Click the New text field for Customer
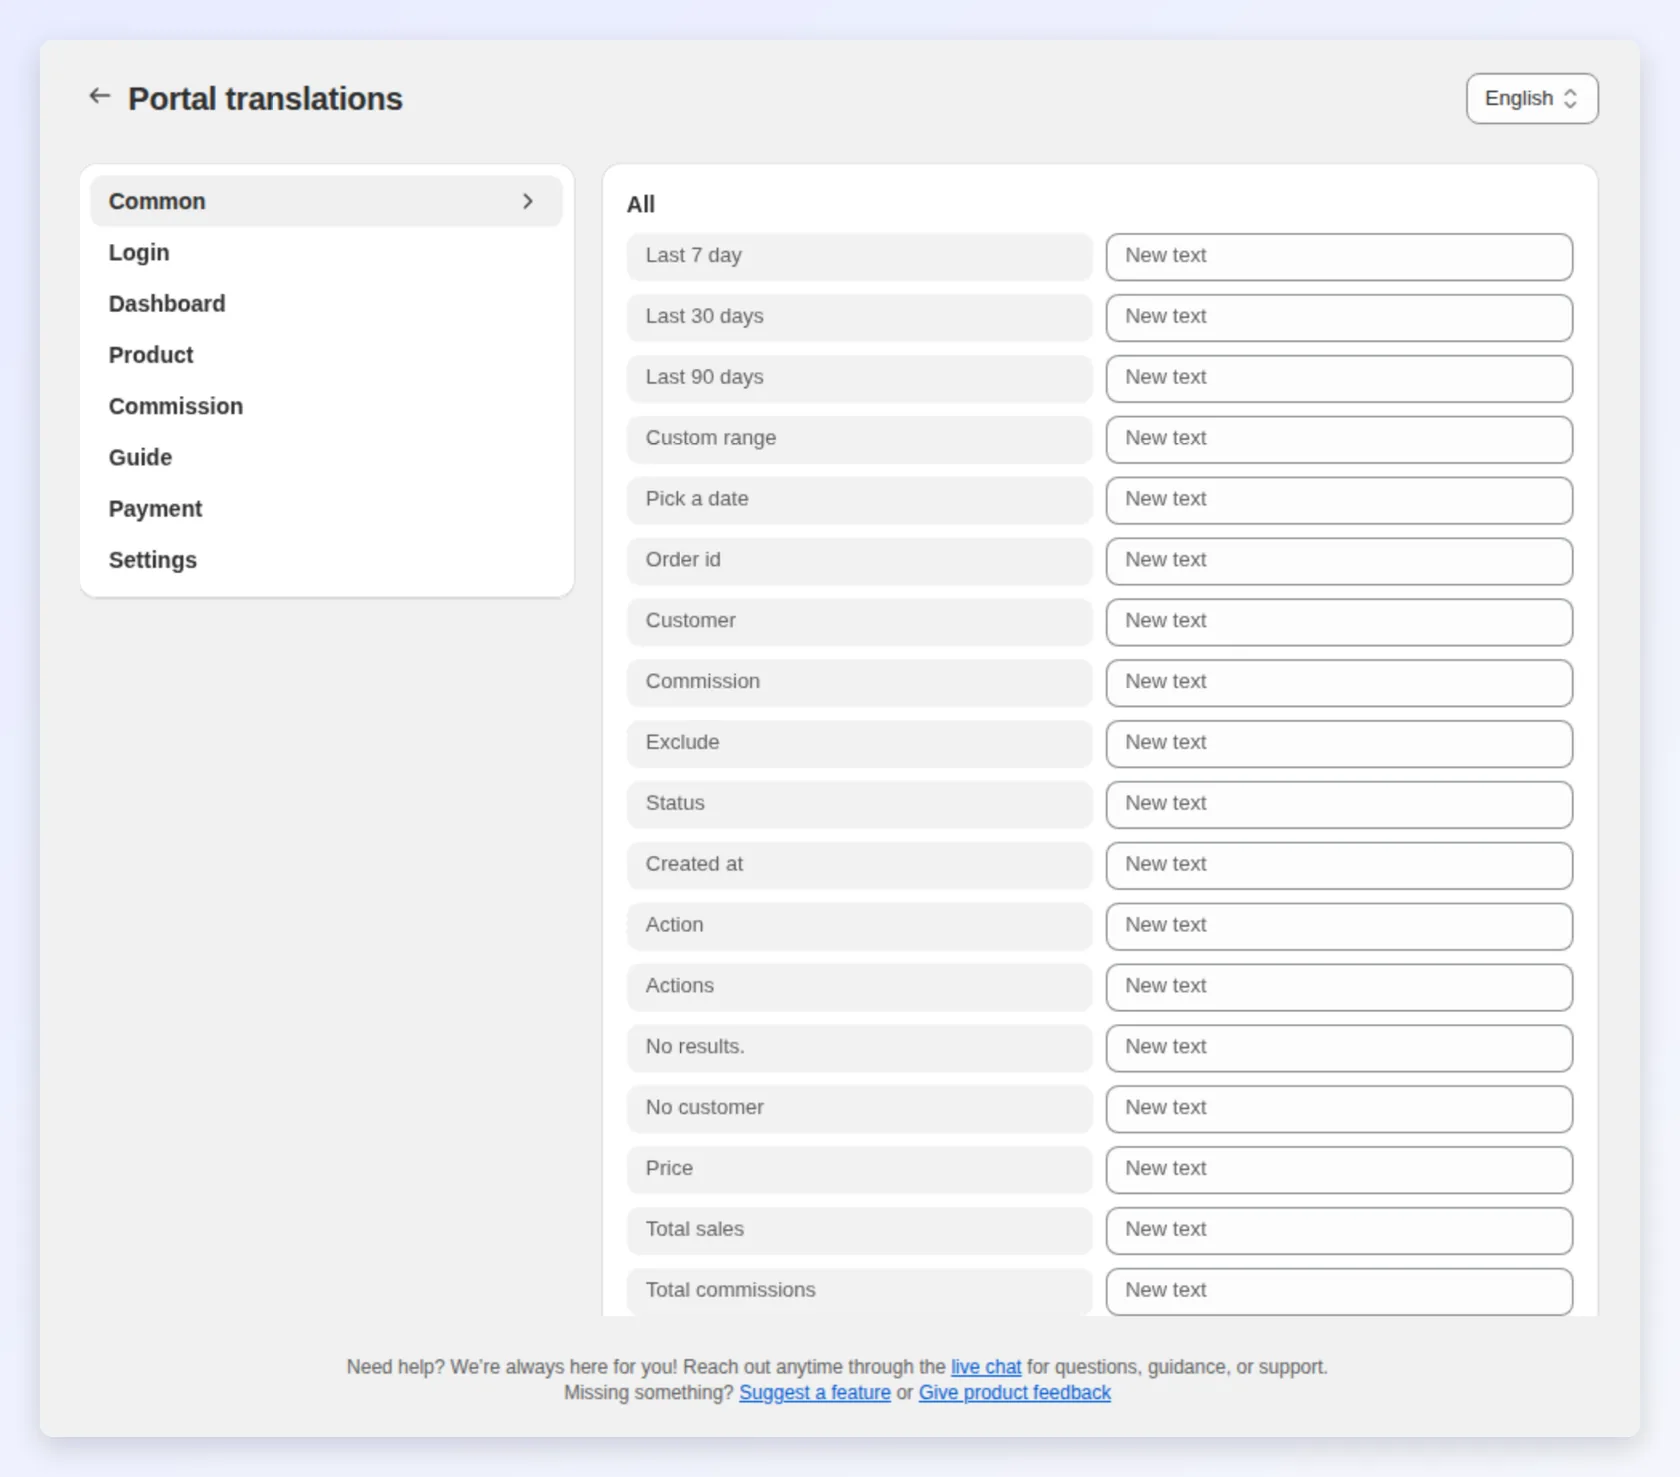 [x=1338, y=622]
